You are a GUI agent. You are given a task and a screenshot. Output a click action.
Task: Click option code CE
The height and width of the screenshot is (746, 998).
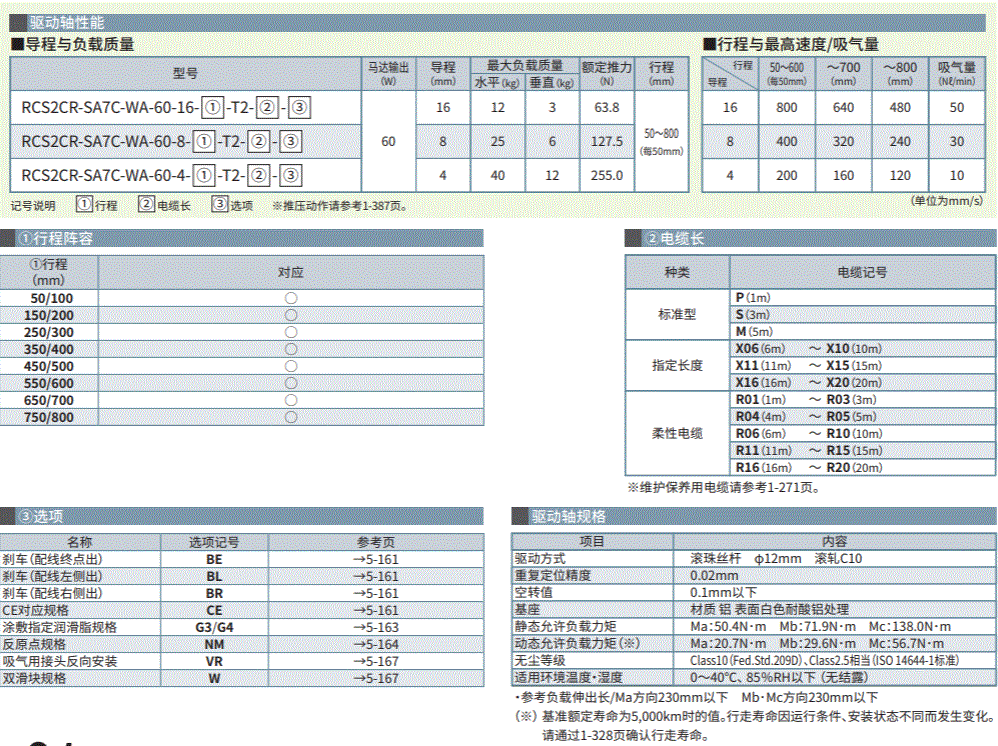(x=214, y=610)
